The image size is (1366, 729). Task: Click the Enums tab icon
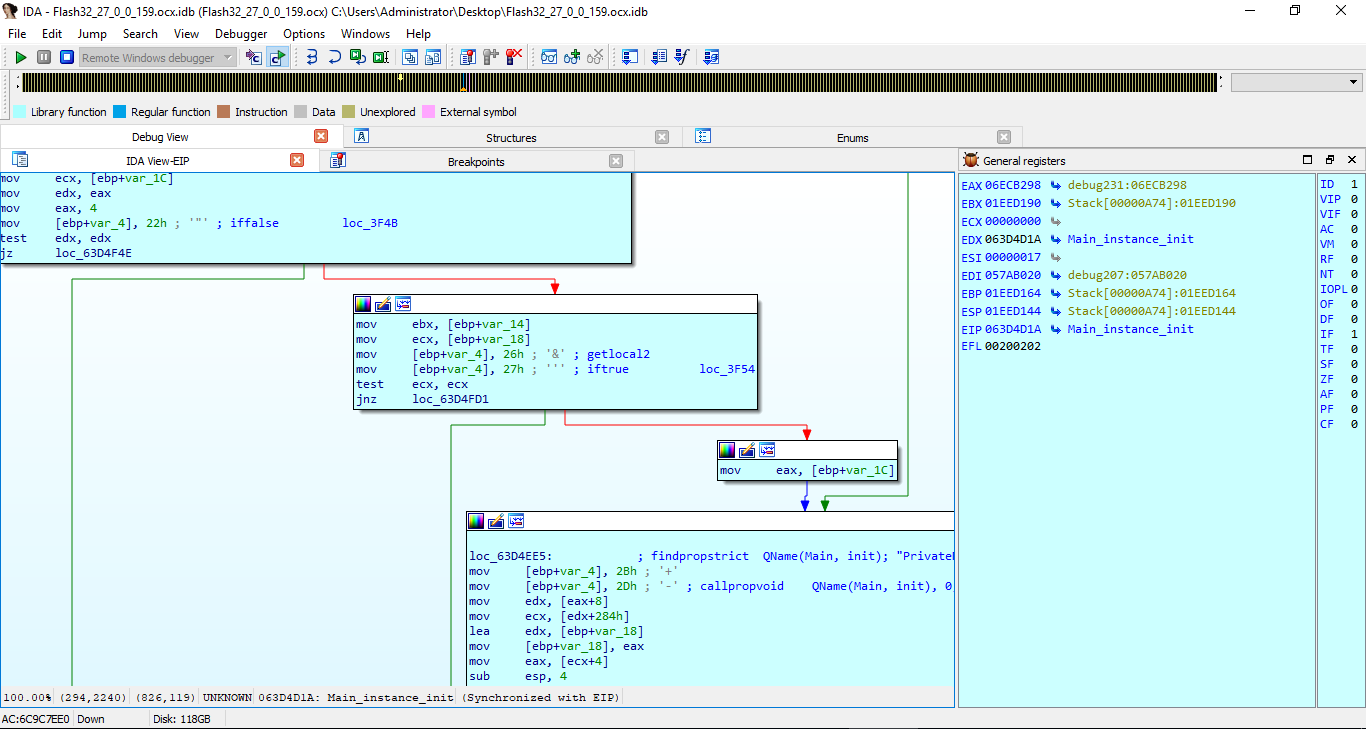pyautogui.click(x=703, y=137)
